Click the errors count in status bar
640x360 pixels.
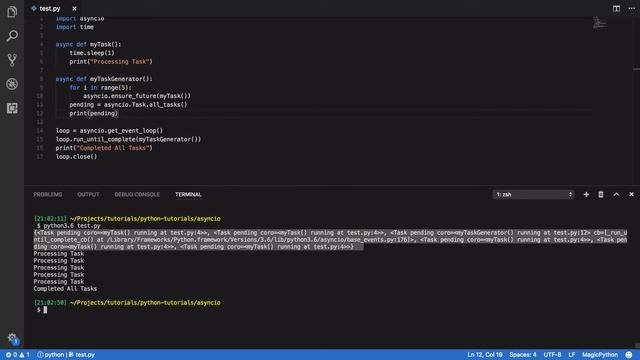[11, 355]
